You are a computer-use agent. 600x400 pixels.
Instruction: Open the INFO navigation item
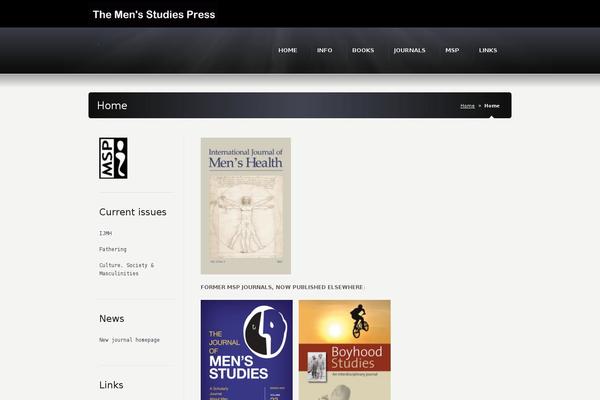tap(324, 51)
